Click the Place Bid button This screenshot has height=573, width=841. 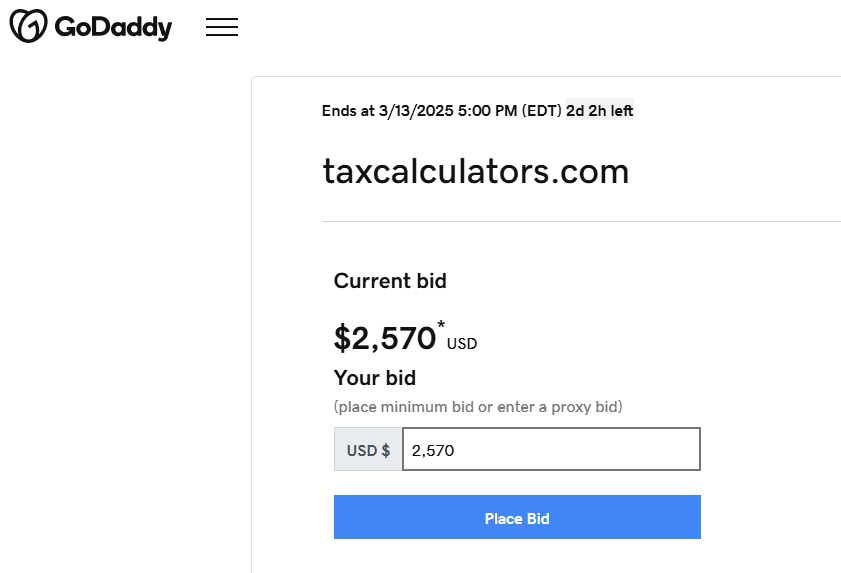click(x=517, y=517)
